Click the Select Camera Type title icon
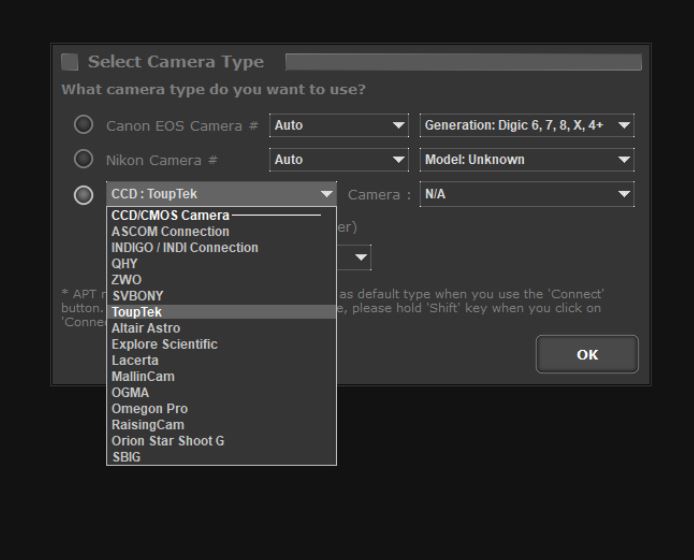The height and width of the screenshot is (560, 694). pos(69,62)
